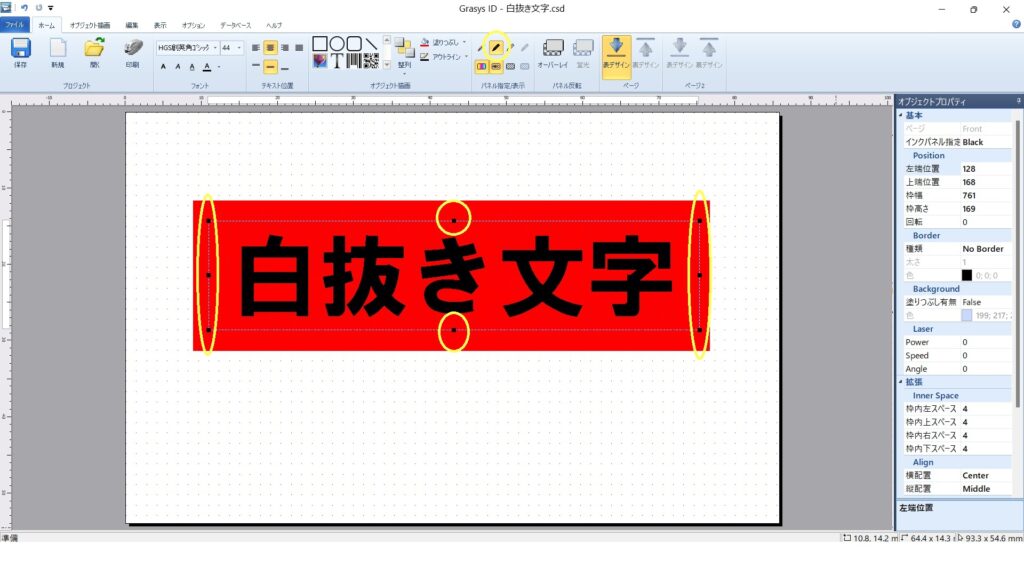Click the オーバーレイ panel icon

coord(553,48)
